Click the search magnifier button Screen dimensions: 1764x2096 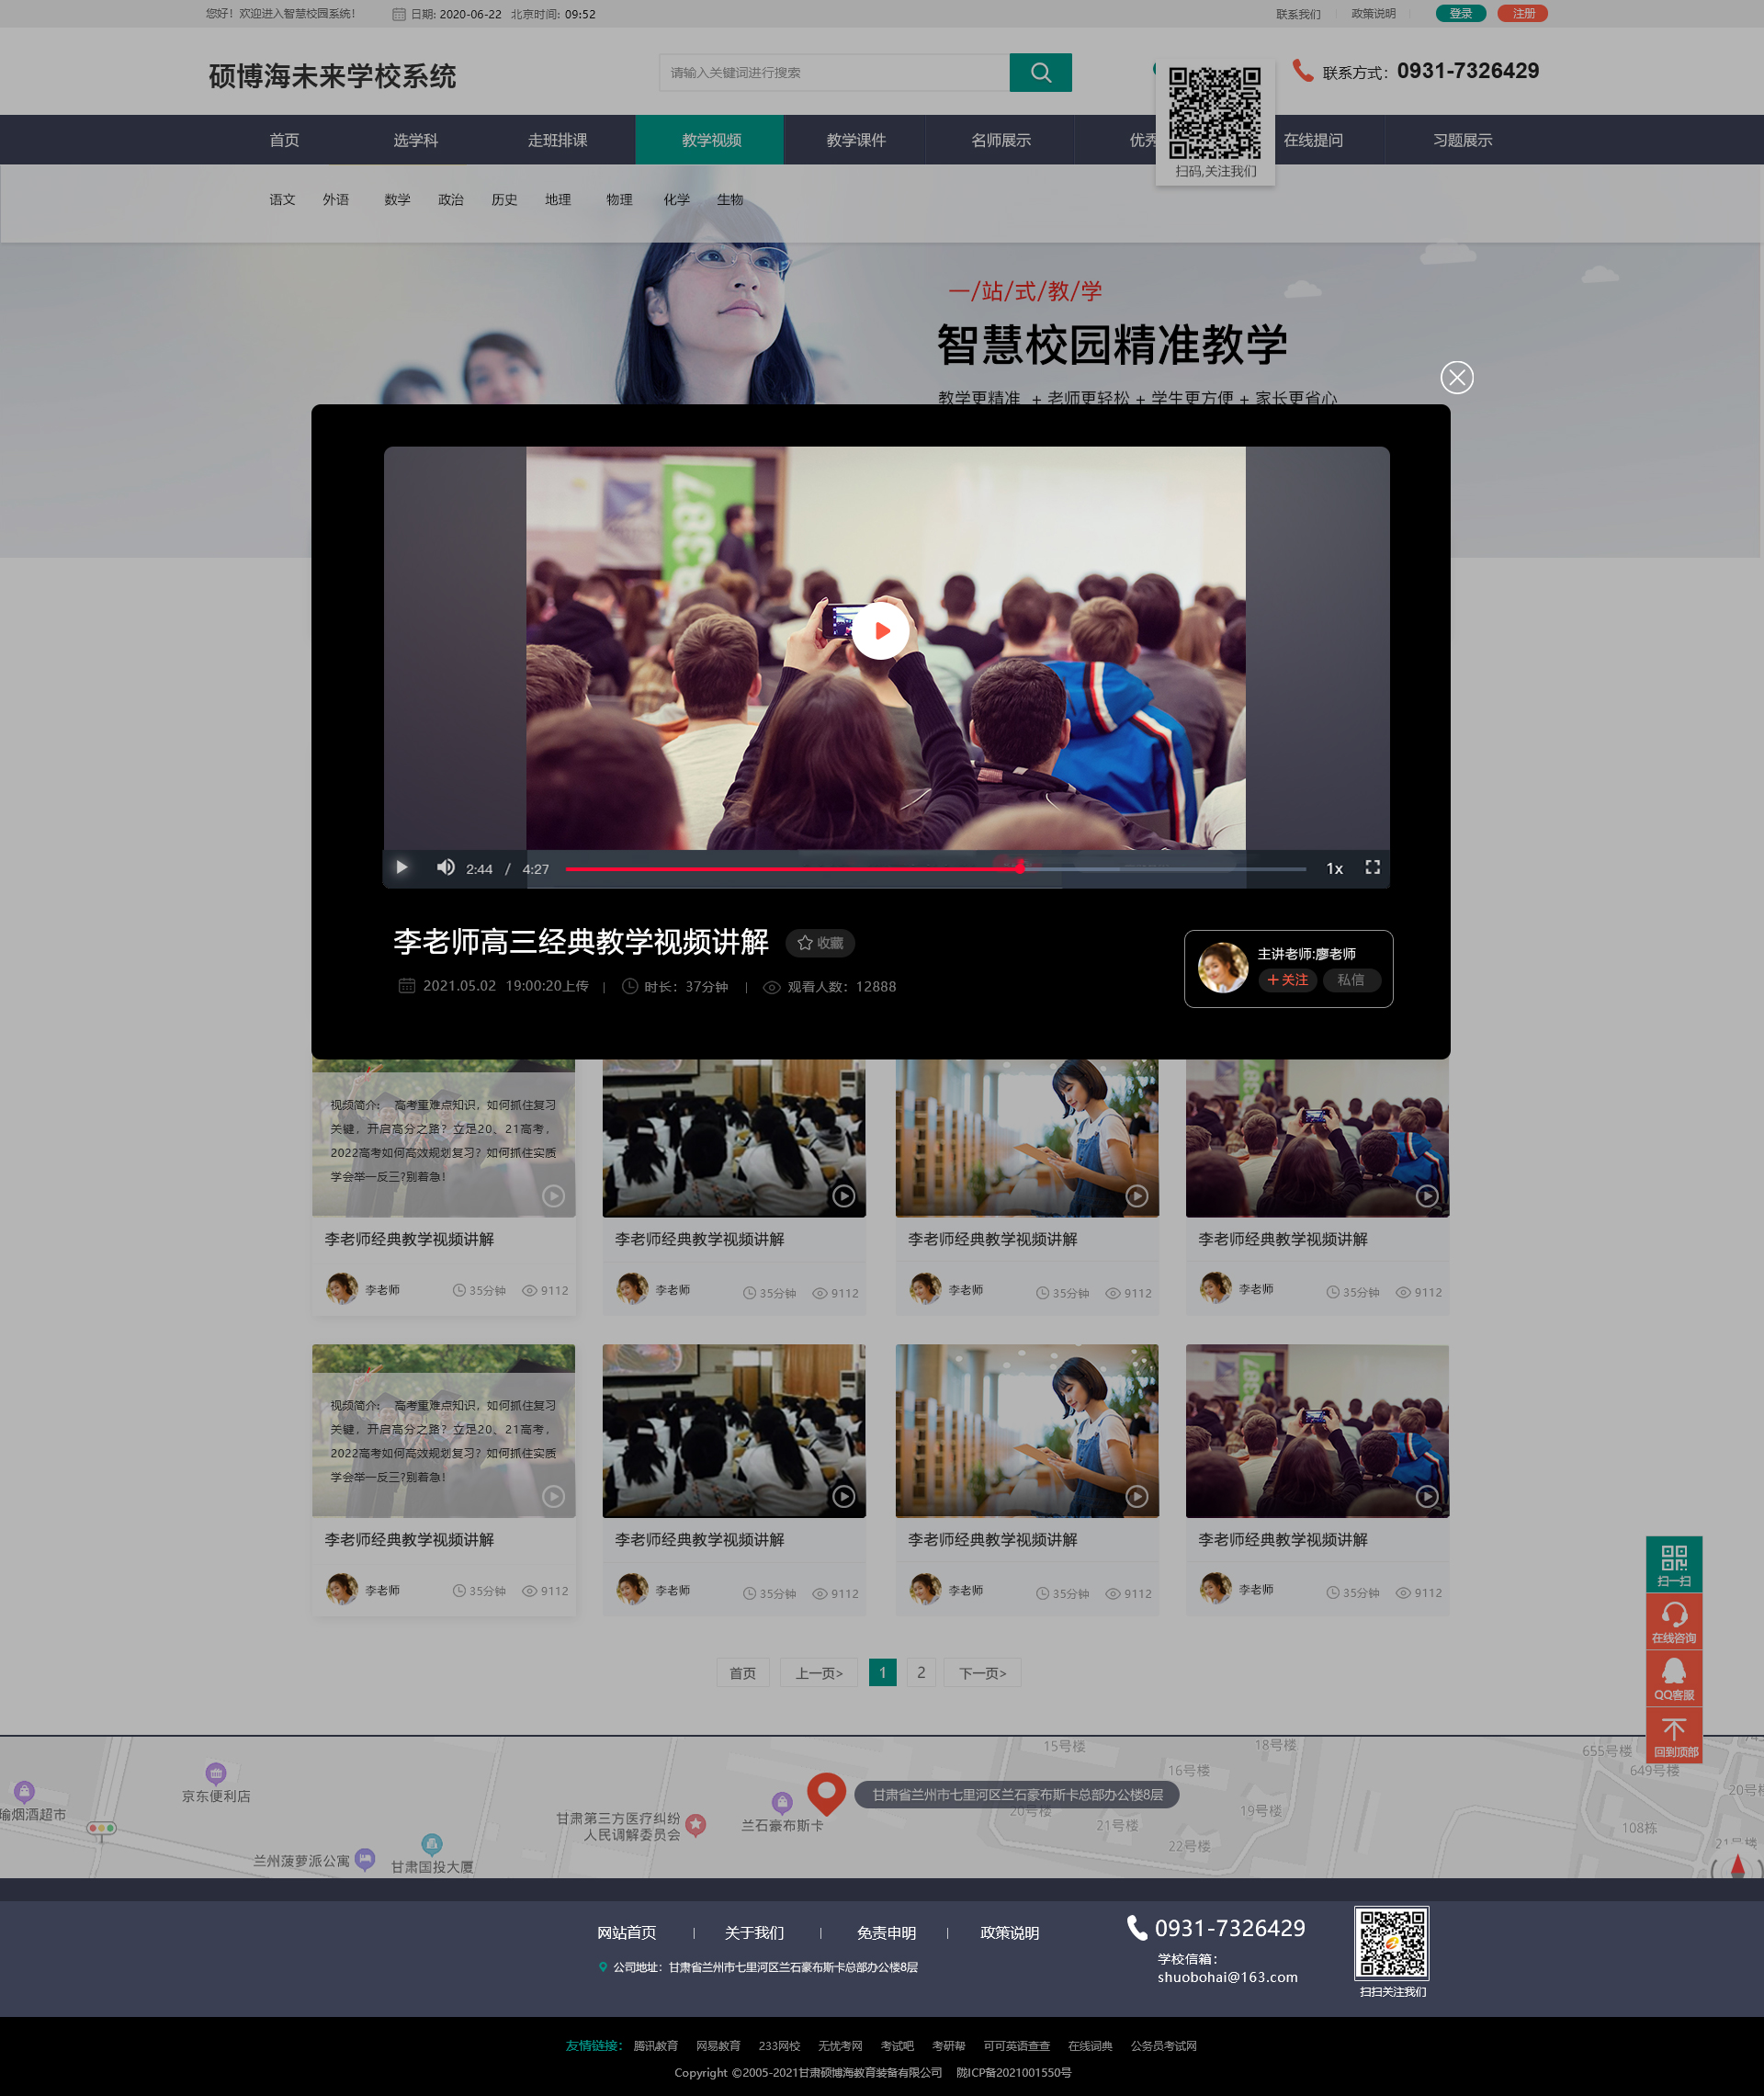tap(1040, 72)
